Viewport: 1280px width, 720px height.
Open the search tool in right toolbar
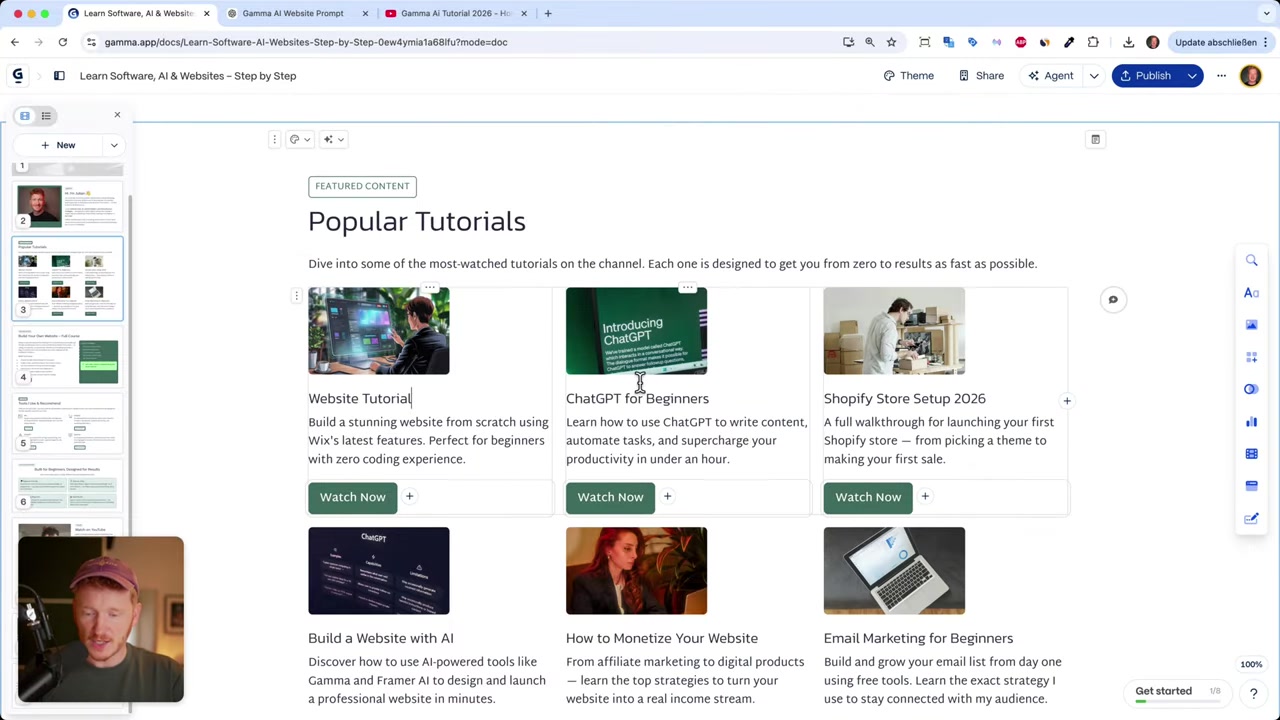click(1251, 260)
